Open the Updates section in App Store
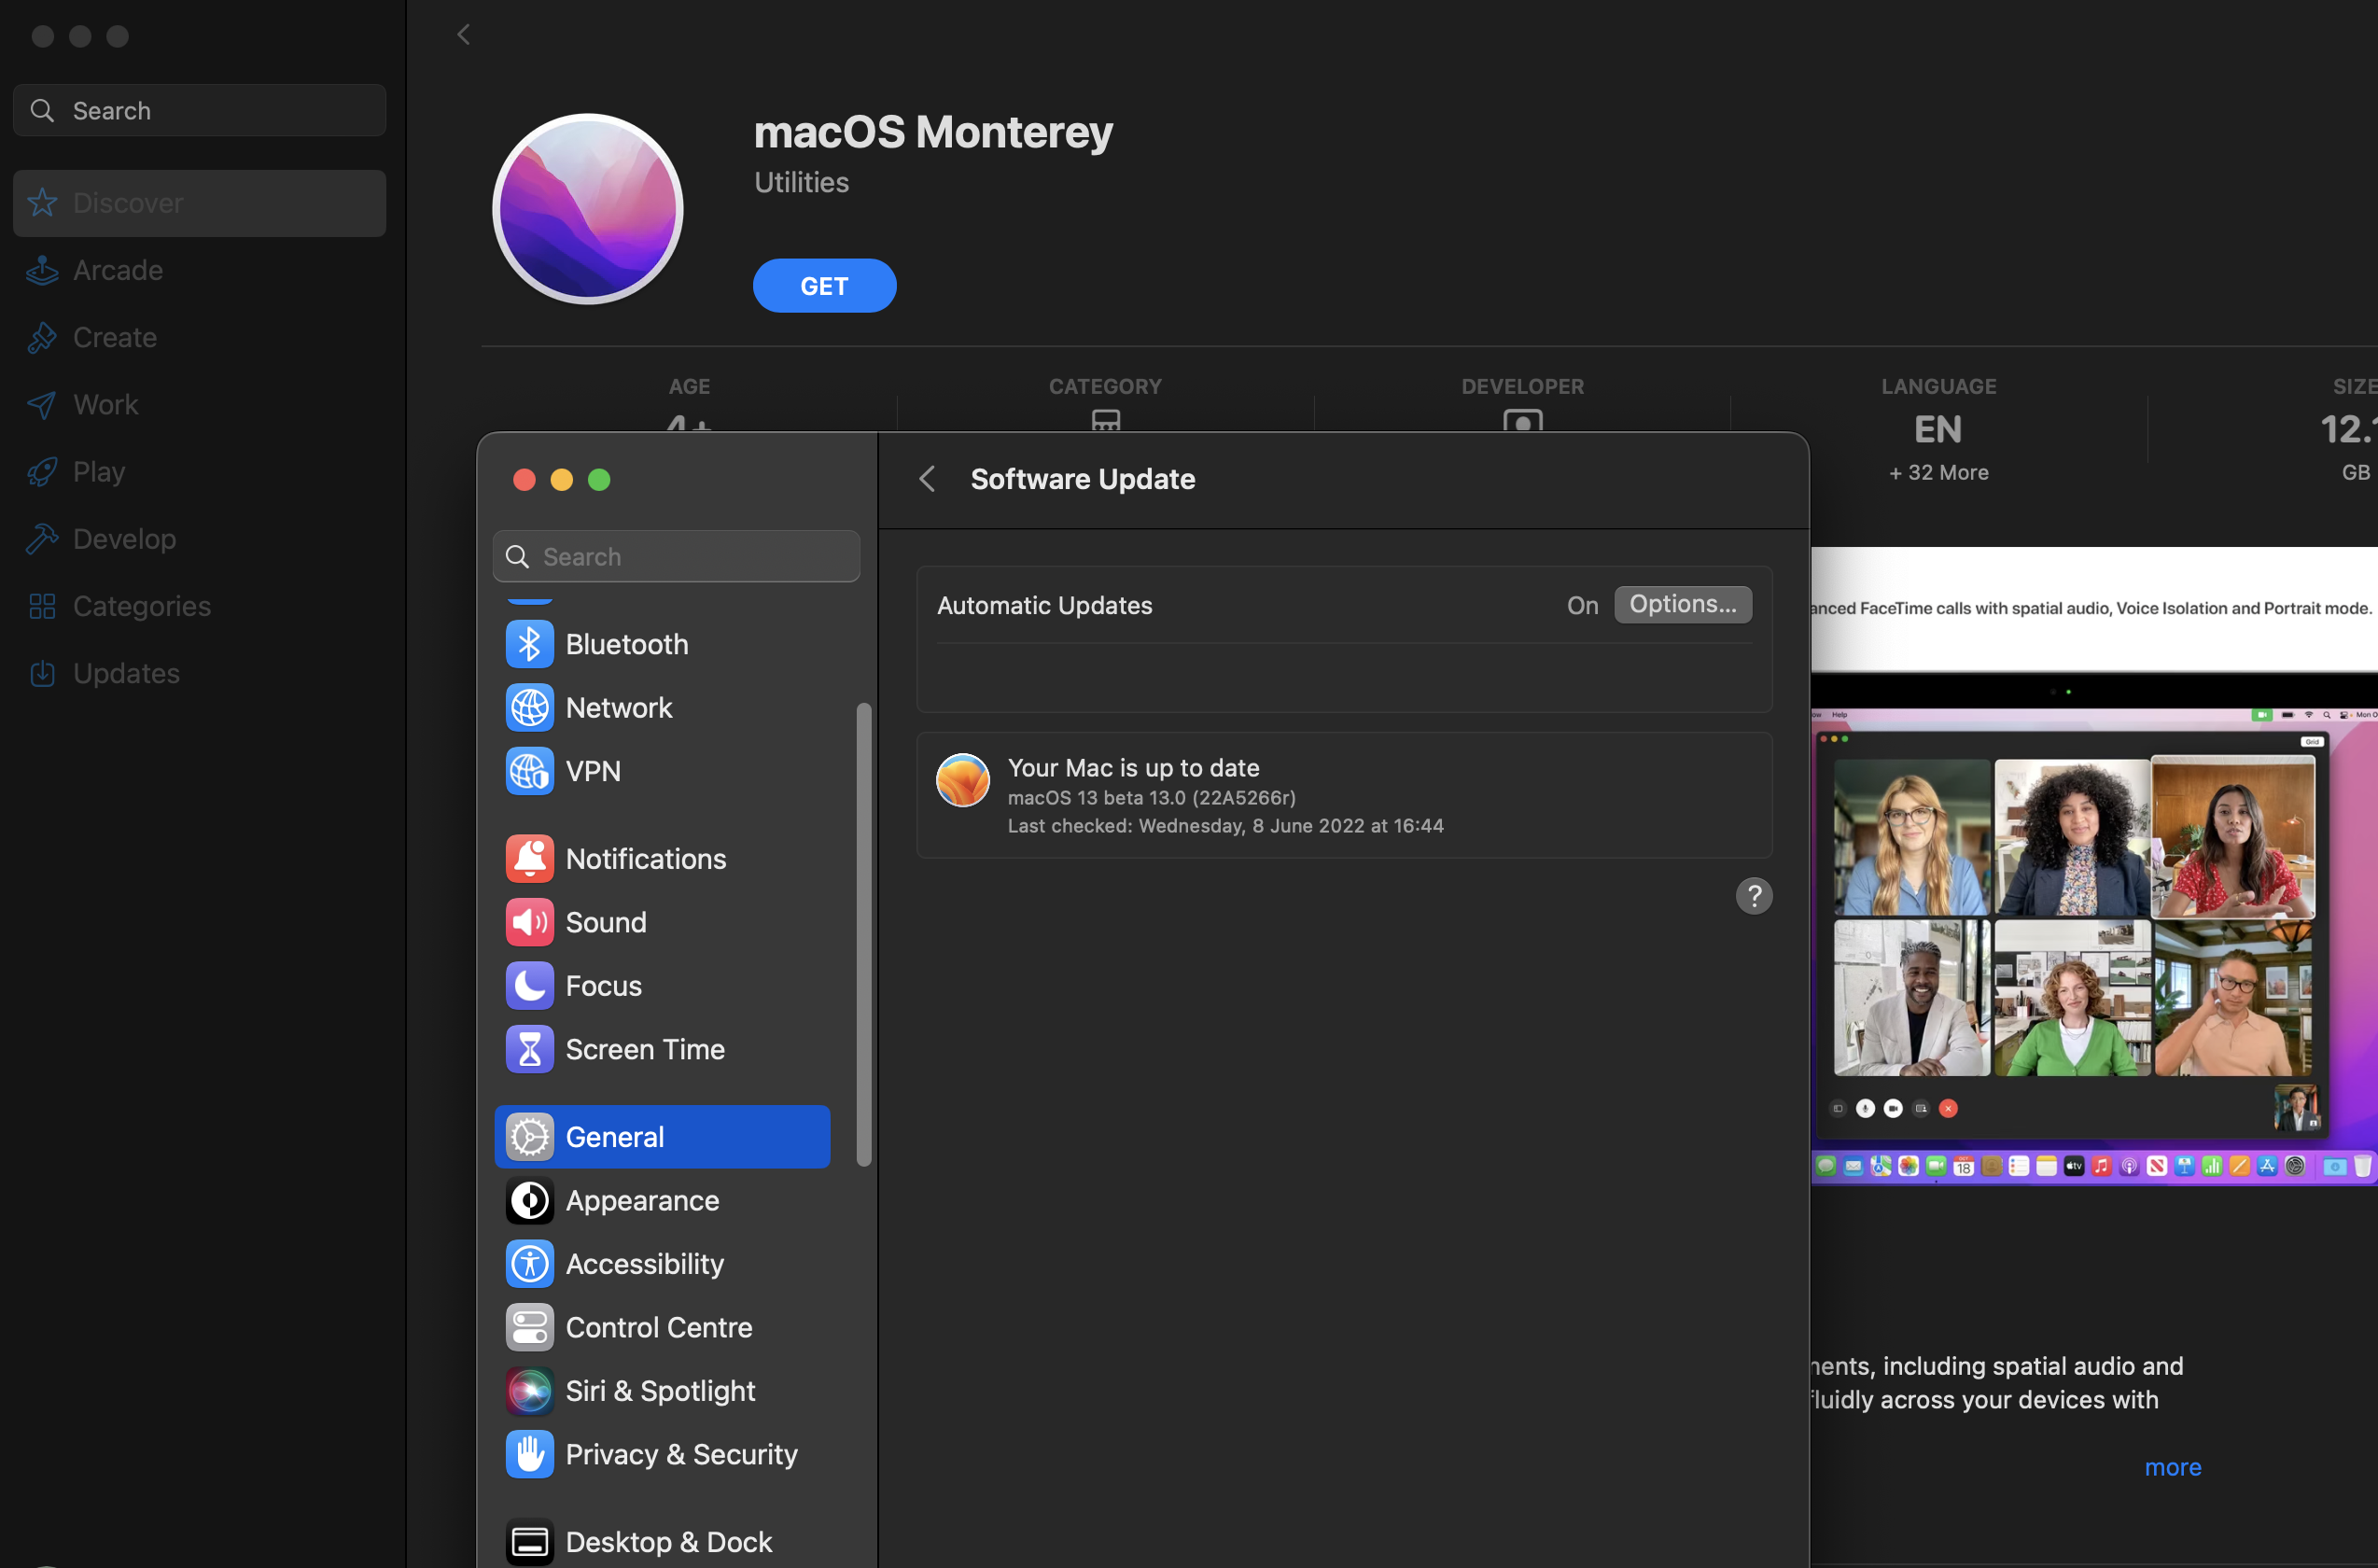This screenshot has height=1568, width=2378. coord(126,673)
